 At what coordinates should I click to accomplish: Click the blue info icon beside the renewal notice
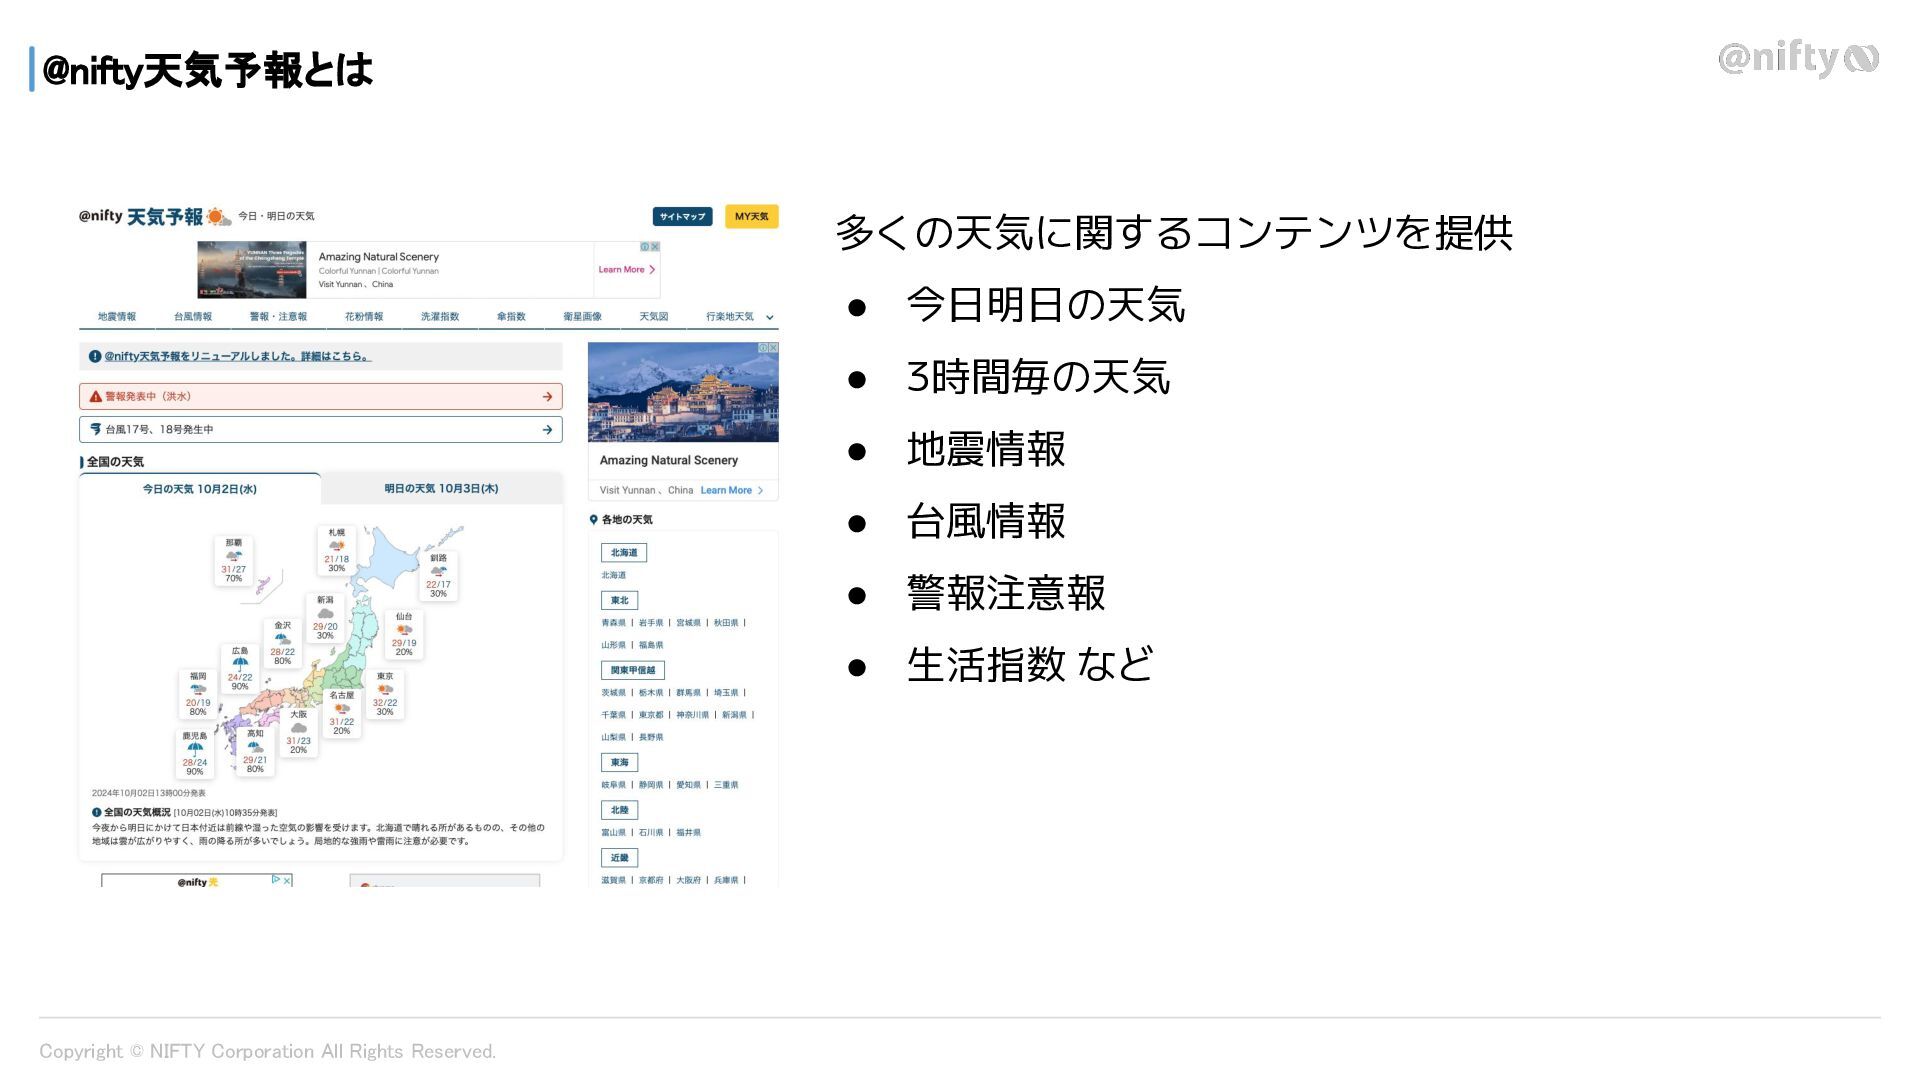tap(95, 356)
